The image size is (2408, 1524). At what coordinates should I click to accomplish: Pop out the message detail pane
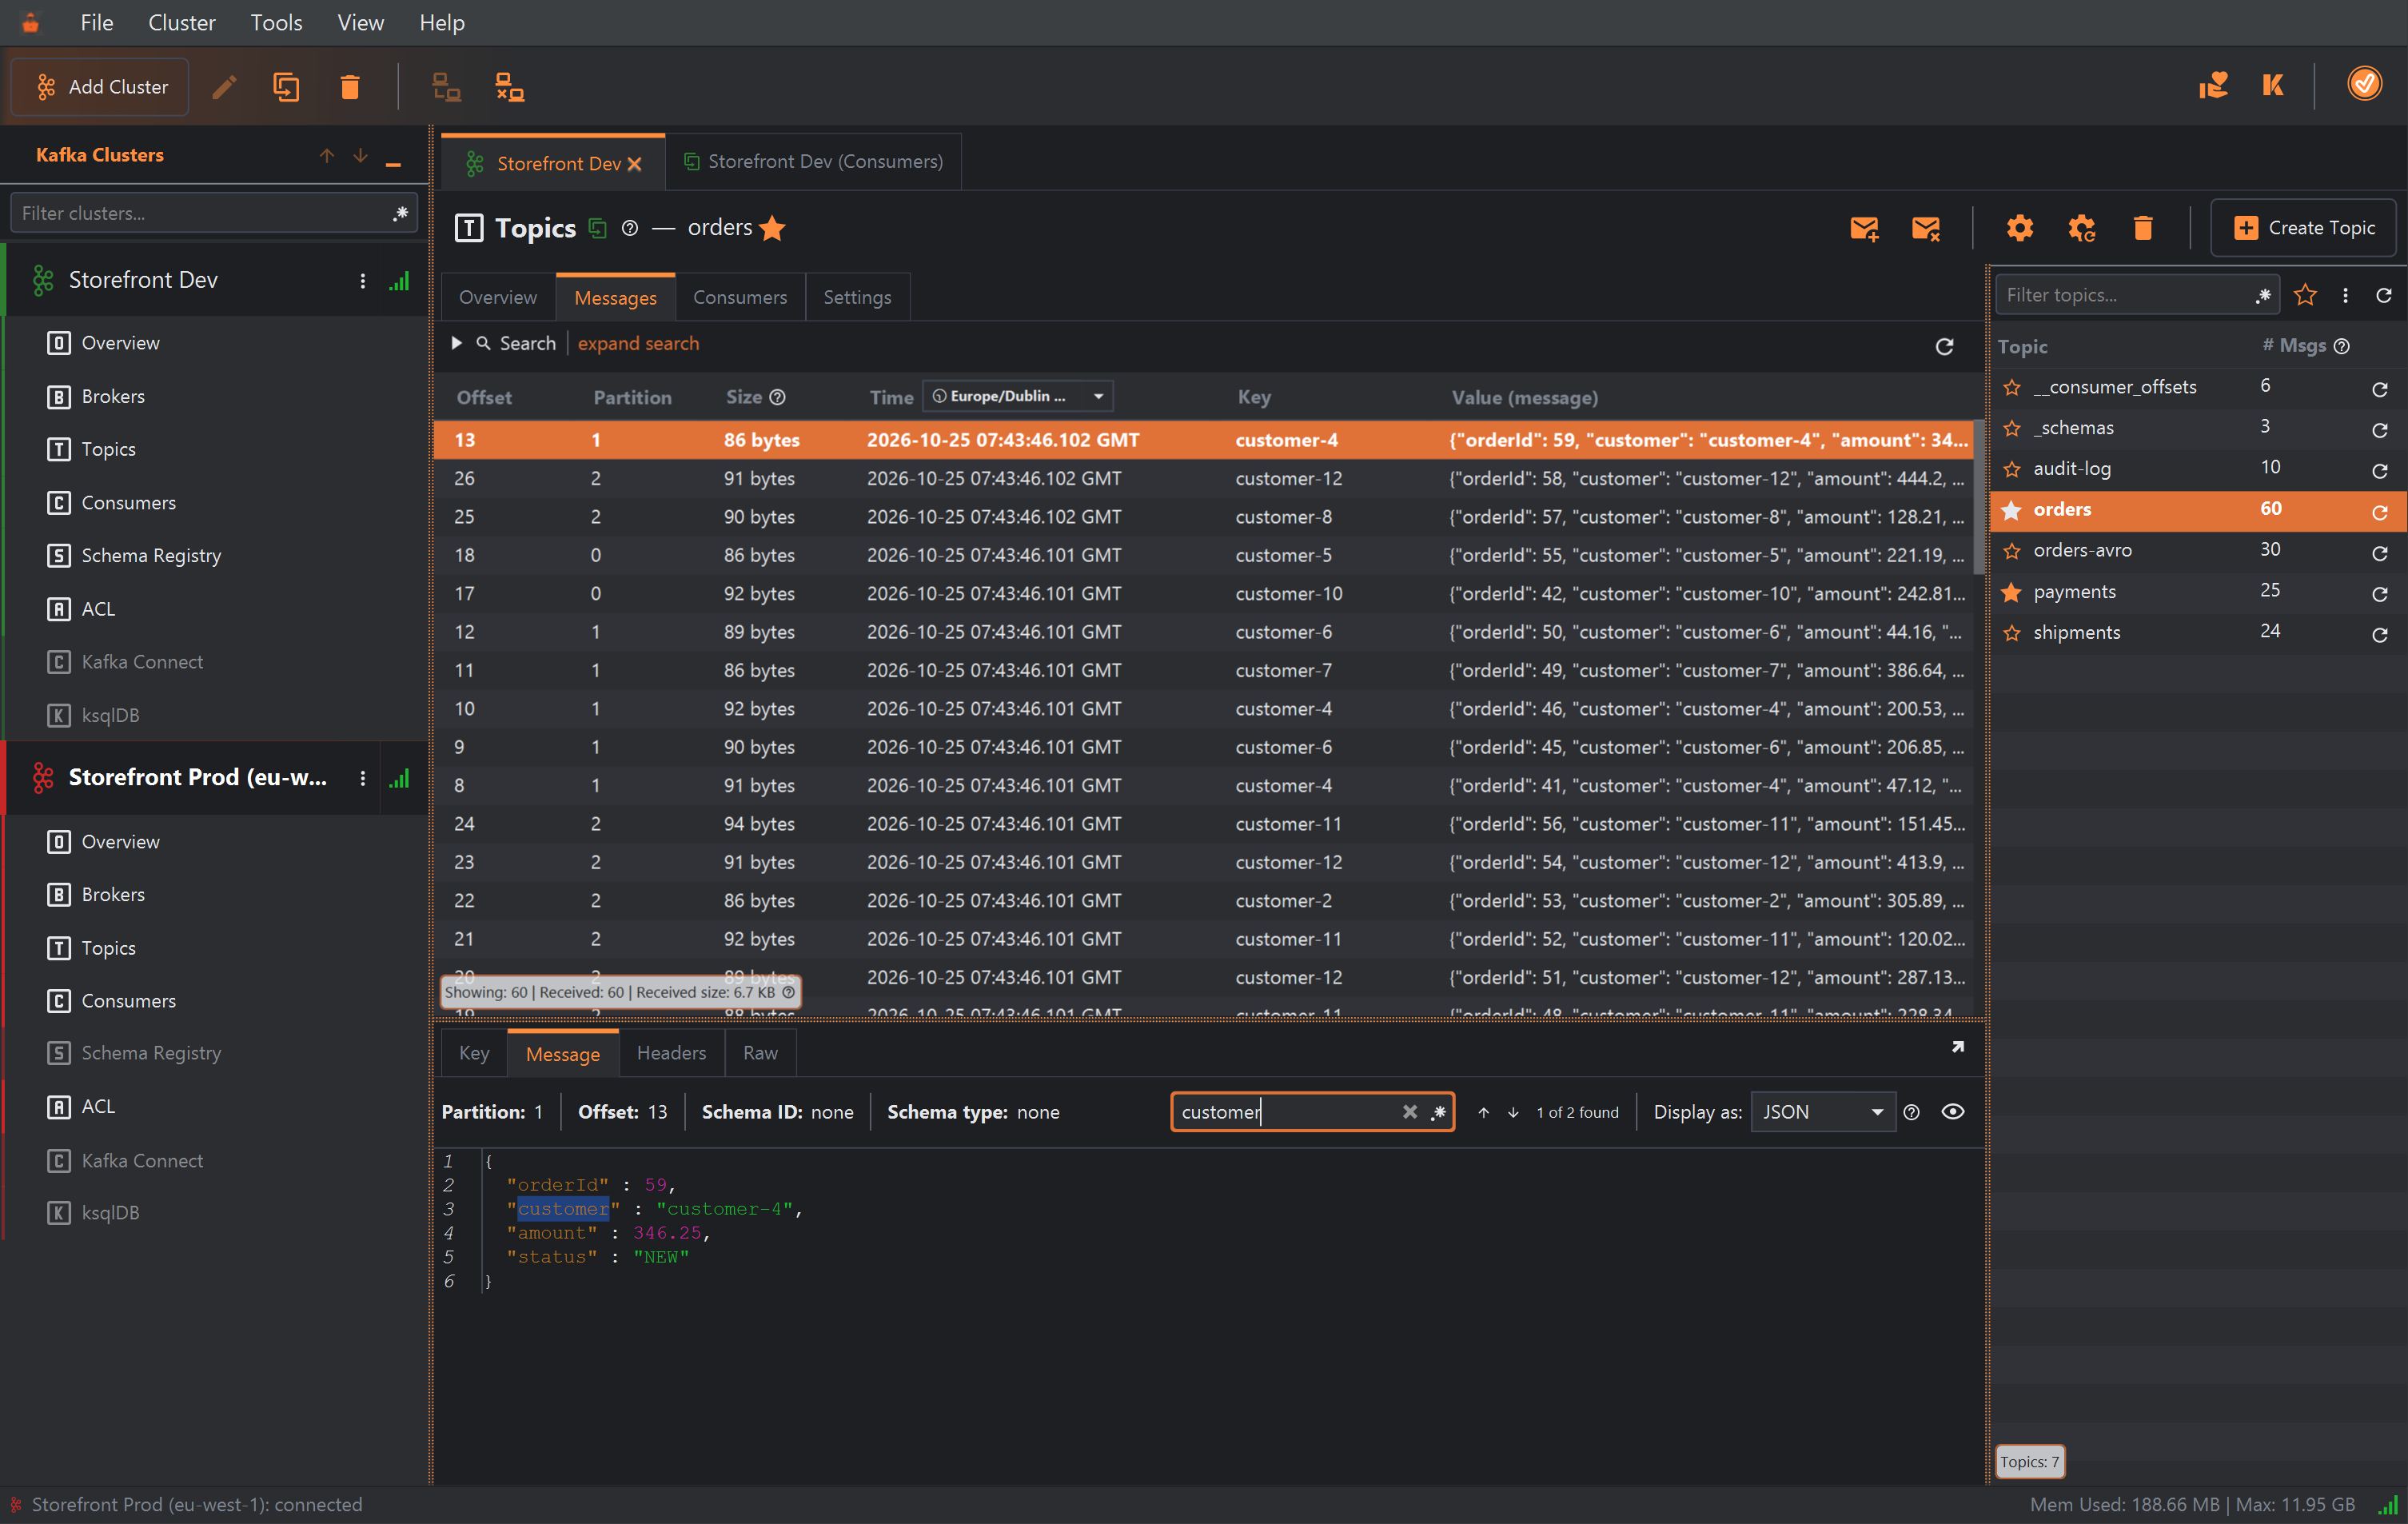click(1957, 1047)
